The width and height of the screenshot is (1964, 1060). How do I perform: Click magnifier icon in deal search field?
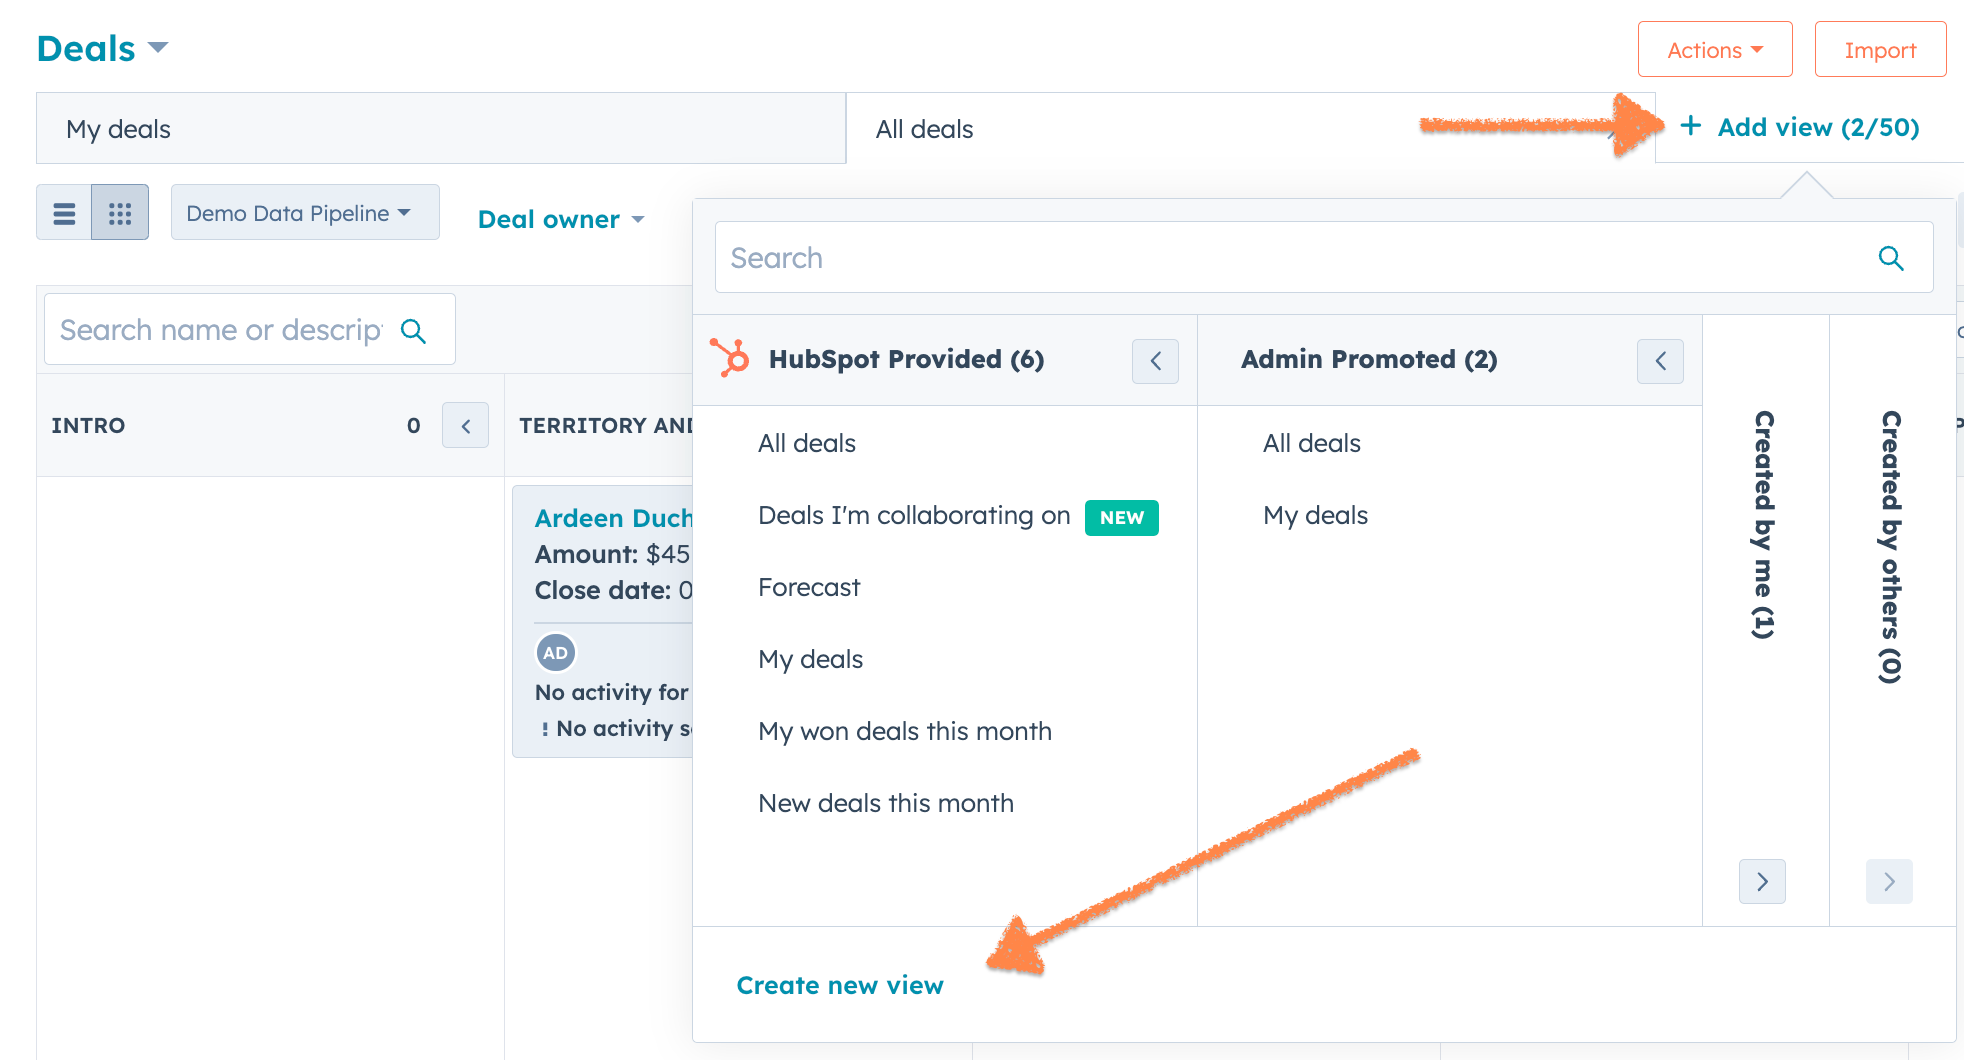[413, 331]
